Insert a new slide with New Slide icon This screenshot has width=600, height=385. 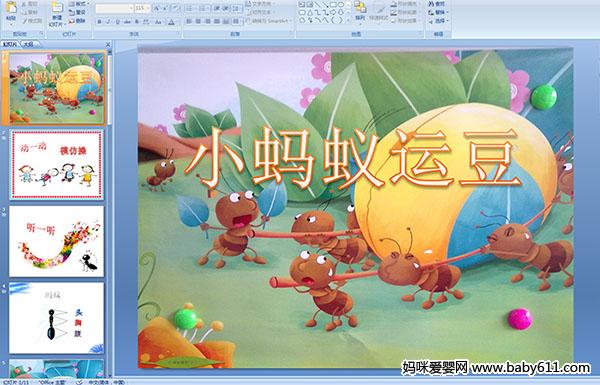point(57,9)
